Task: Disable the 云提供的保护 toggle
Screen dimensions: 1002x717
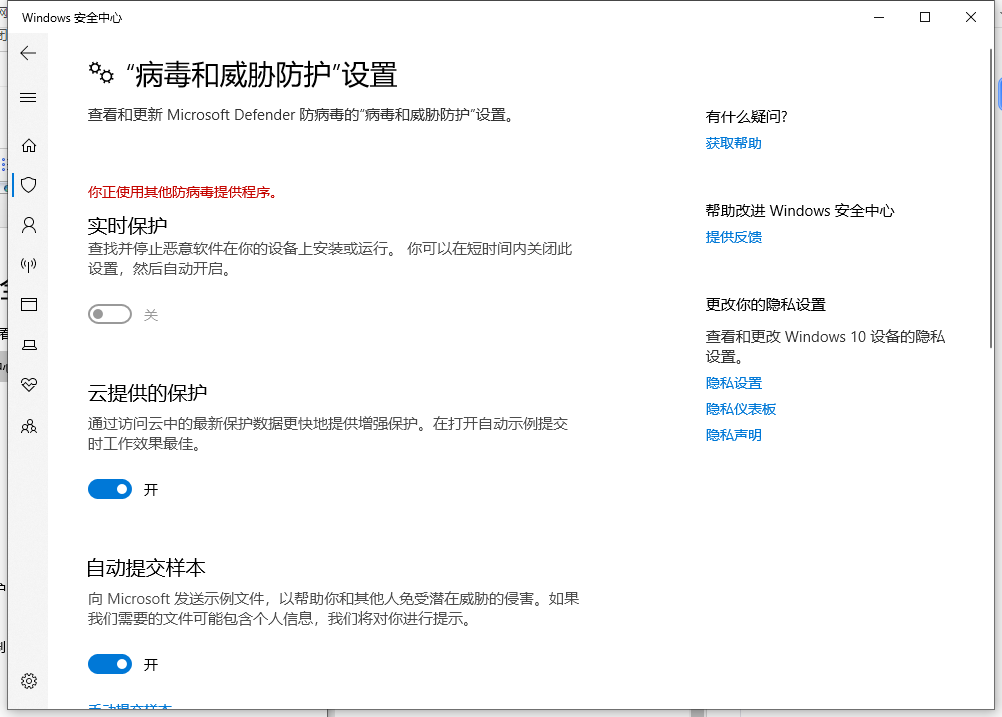Action: [110, 489]
